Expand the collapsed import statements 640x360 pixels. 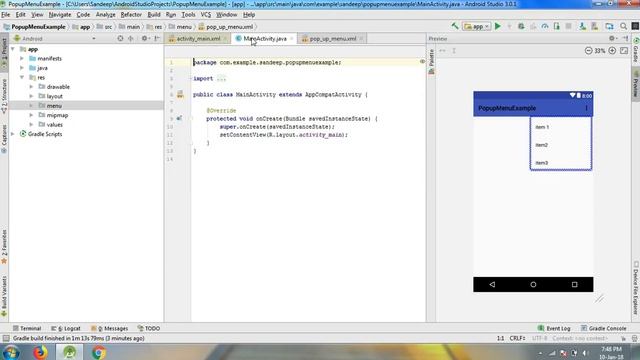click(221, 78)
